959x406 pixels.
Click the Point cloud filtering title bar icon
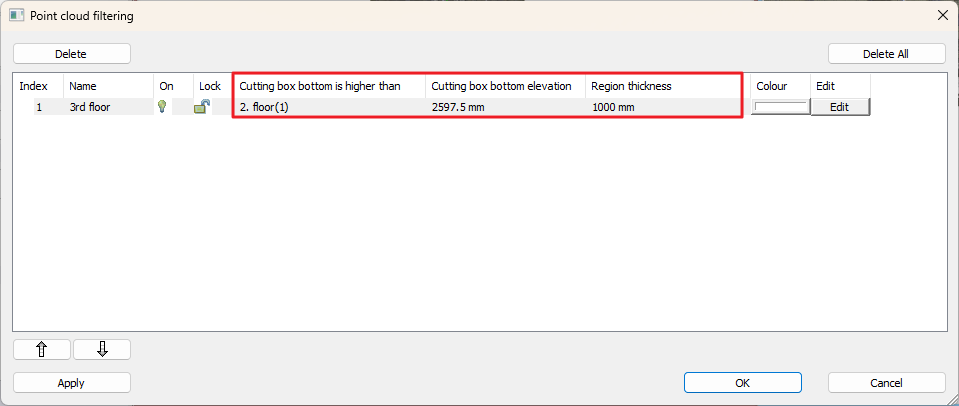pyautogui.click(x=17, y=15)
